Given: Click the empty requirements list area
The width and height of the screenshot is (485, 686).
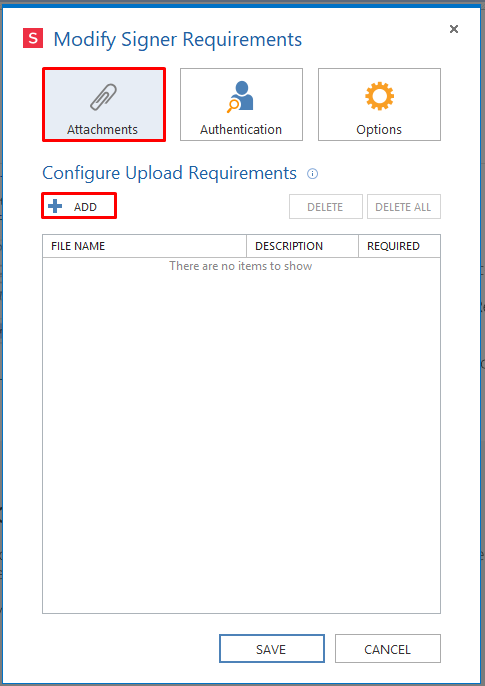Looking at the screenshot, I should click(241, 435).
